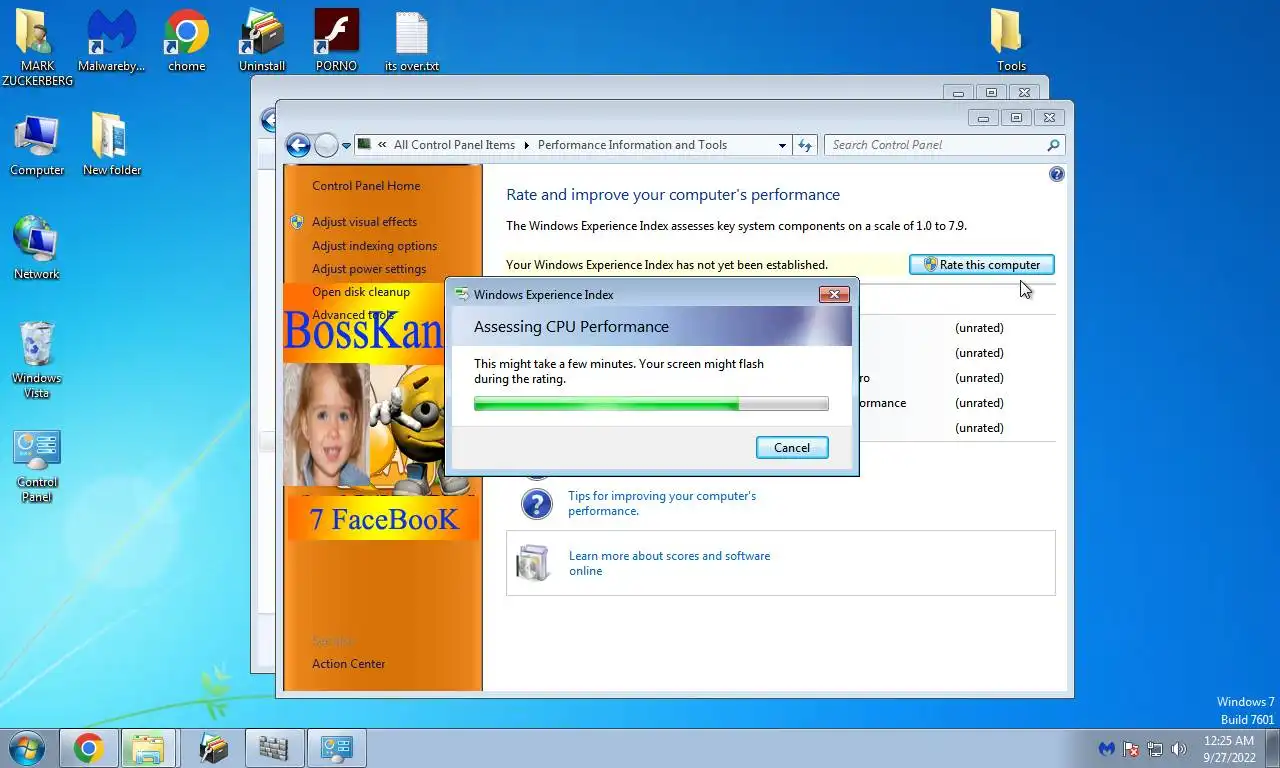Select the Flash-icon desktop shortcut
The width and height of the screenshot is (1280, 768).
coord(336,40)
